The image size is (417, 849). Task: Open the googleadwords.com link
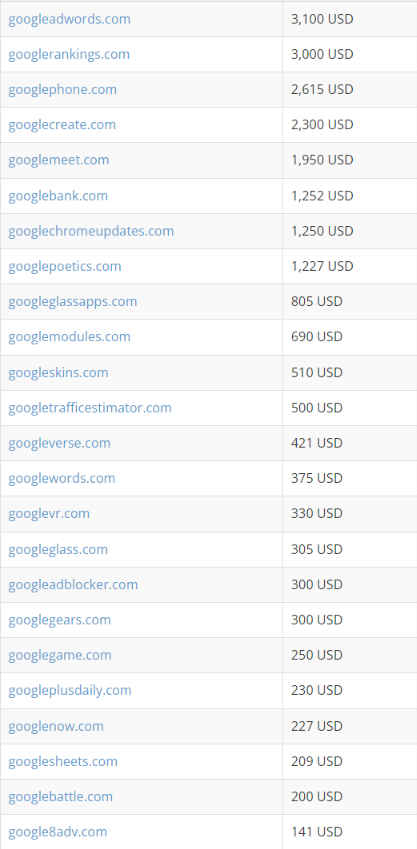click(x=69, y=19)
